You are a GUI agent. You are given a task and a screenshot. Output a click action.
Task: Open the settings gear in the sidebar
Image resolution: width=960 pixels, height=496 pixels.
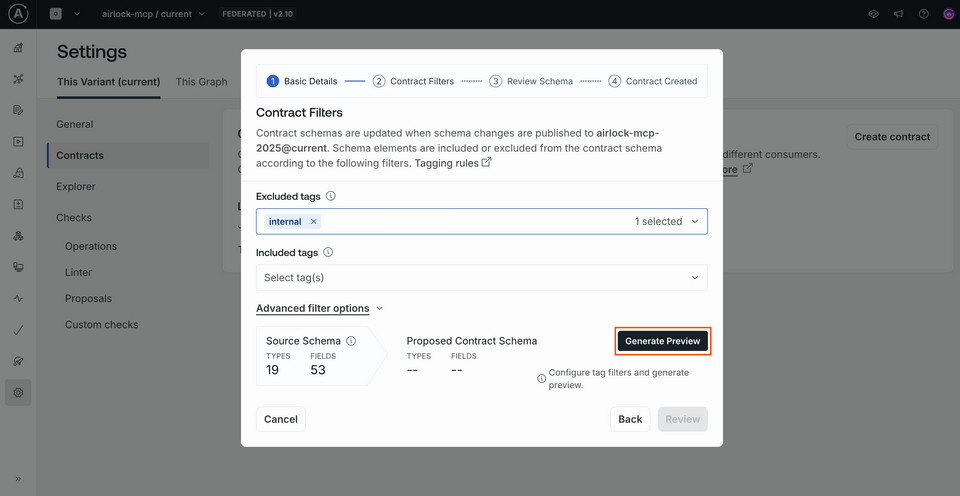(18, 393)
